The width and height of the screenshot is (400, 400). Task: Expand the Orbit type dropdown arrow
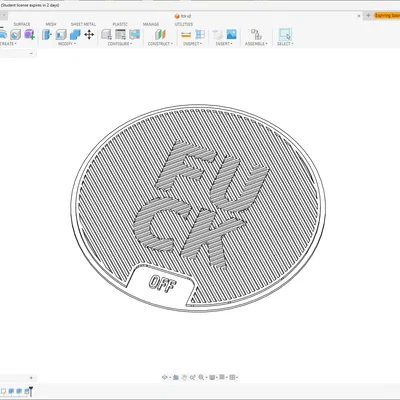click(169, 378)
